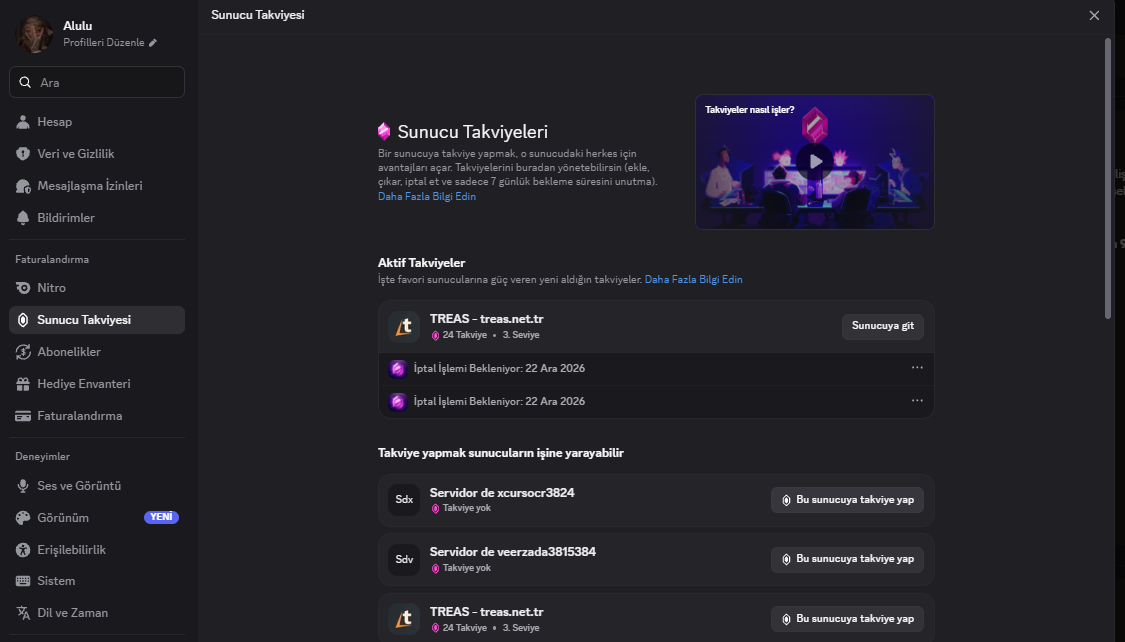Screen dimensions: 1125x642
Task: Open Mesajlaşma İzinleri settings
Action: click(97, 186)
